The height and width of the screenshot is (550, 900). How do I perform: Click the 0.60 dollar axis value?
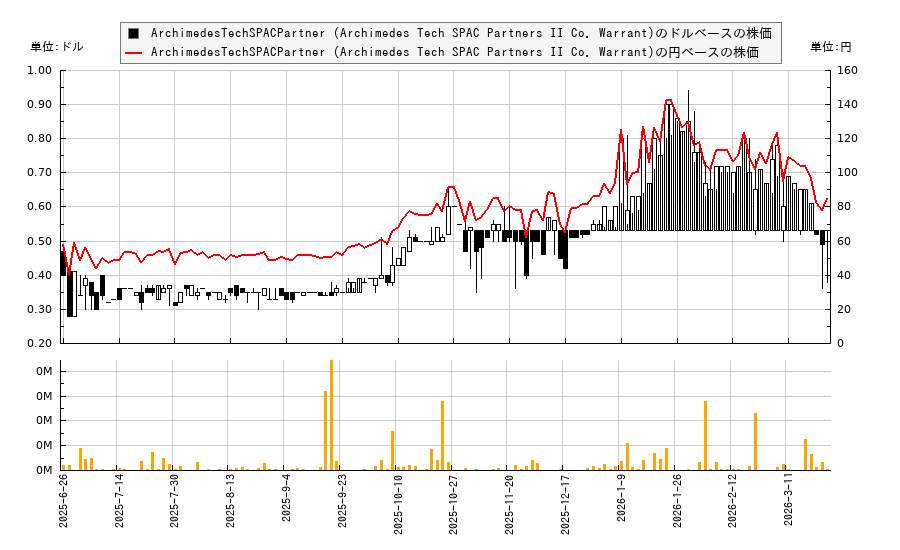(40, 207)
